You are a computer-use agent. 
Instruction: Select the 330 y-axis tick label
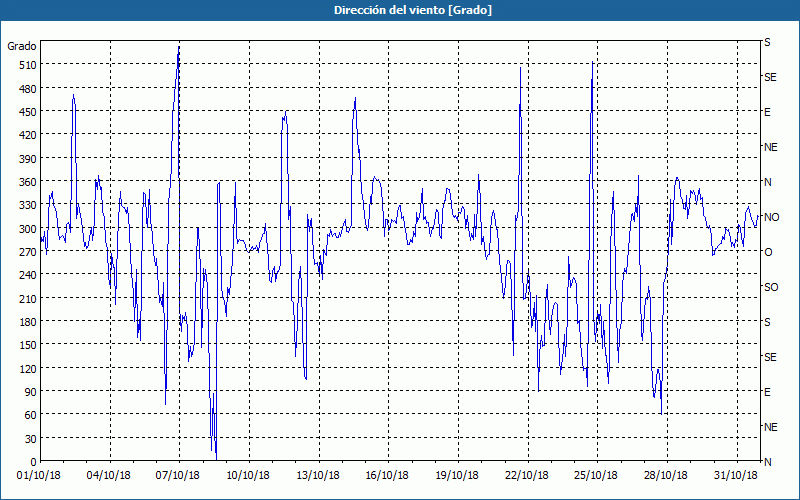click(x=27, y=205)
